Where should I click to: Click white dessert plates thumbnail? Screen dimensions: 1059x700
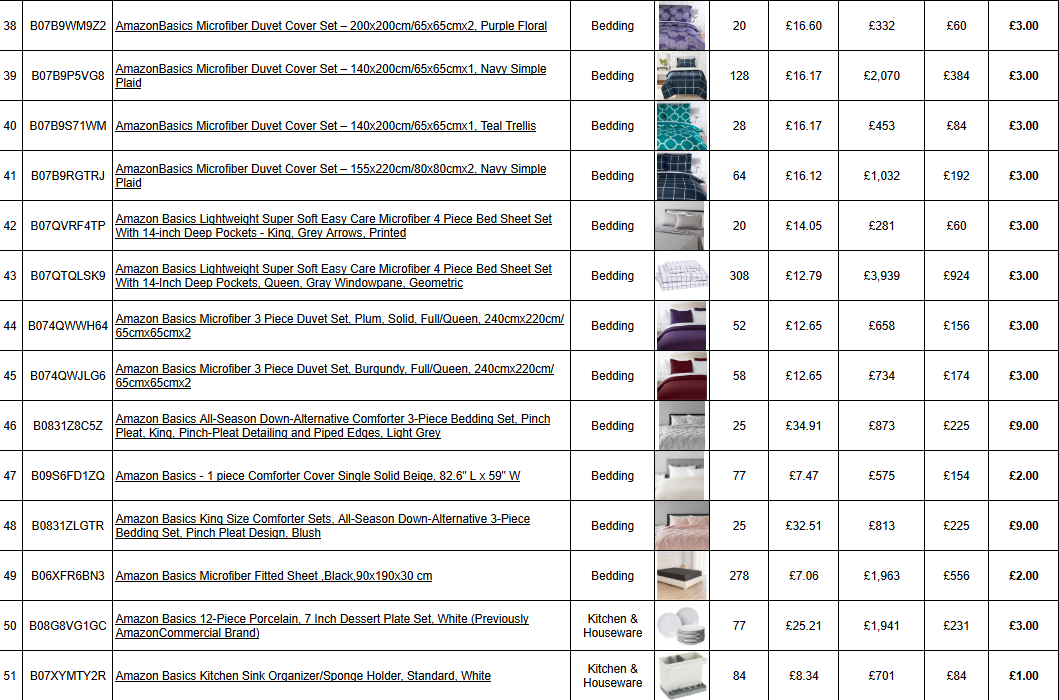[x=681, y=626]
